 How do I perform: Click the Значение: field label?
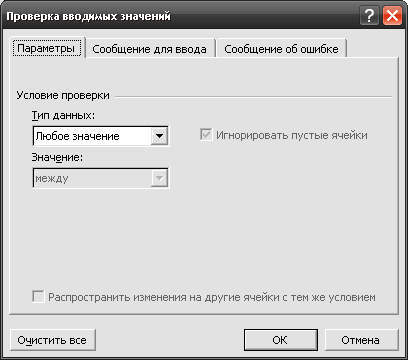pos(57,157)
